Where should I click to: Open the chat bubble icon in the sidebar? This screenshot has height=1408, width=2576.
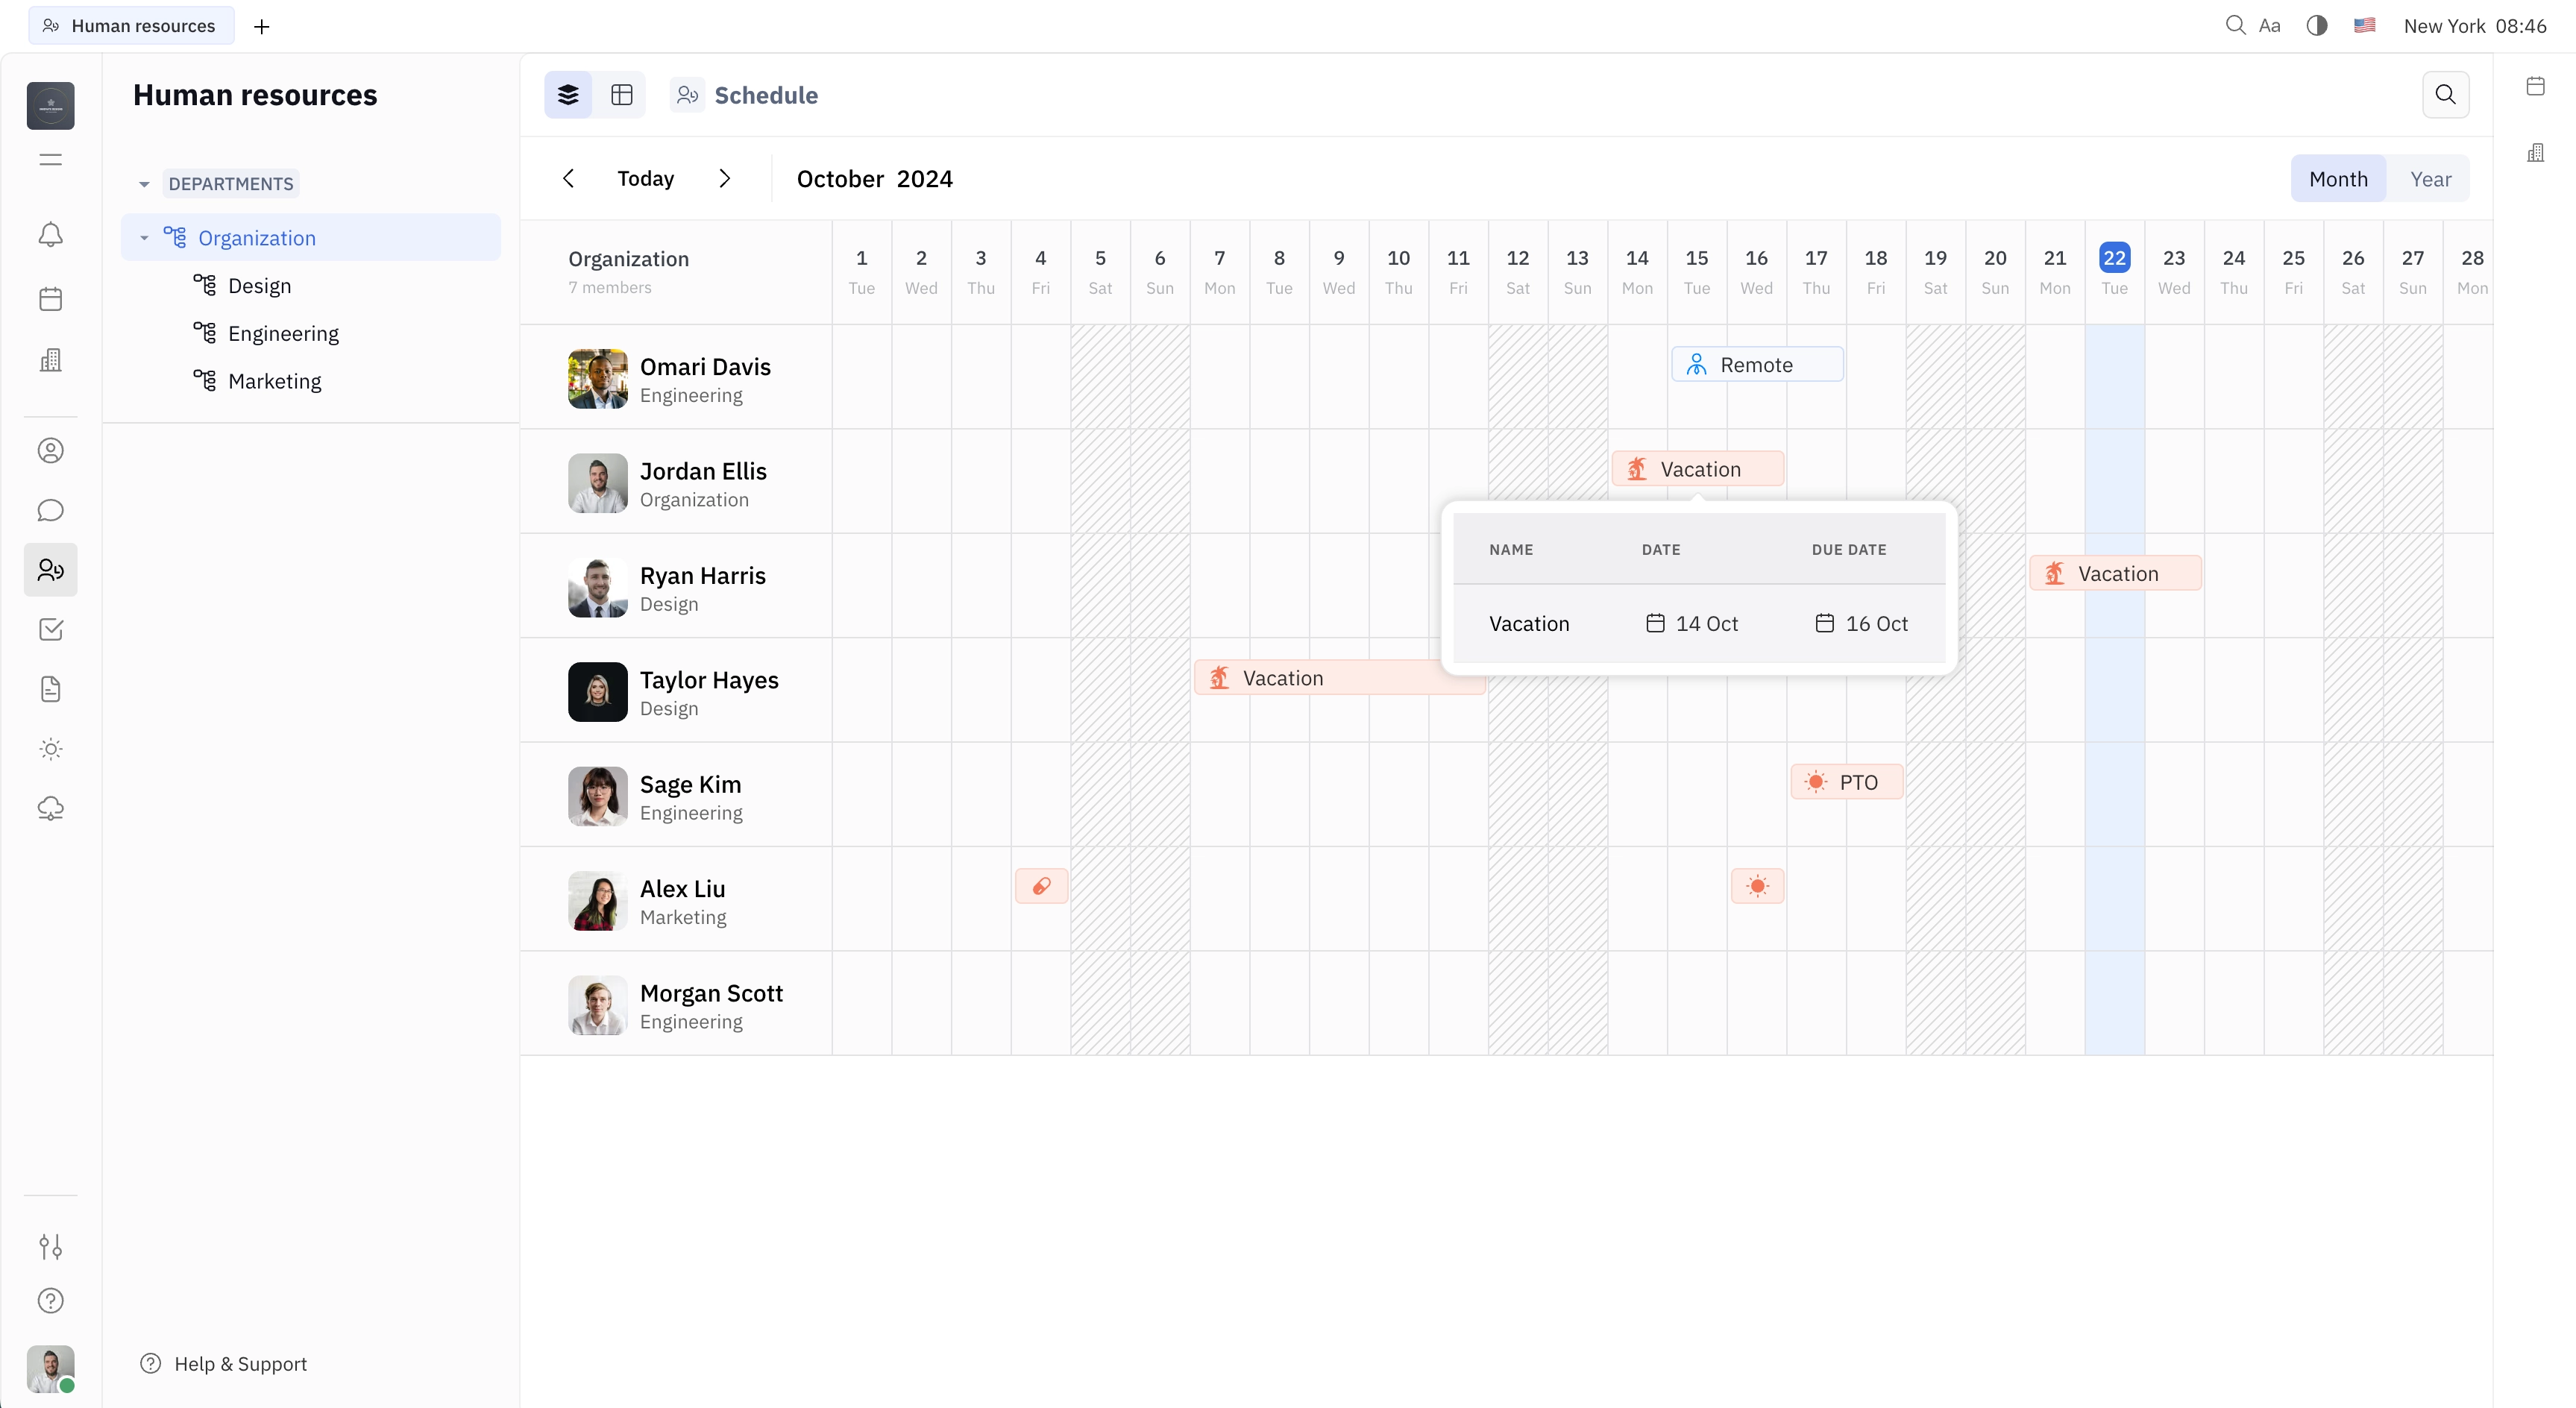[50, 510]
